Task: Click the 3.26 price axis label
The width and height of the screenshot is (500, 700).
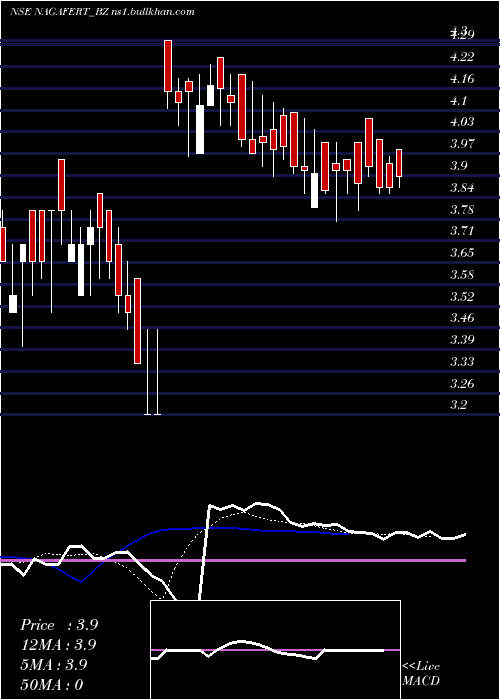Action: pyautogui.click(x=461, y=383)
